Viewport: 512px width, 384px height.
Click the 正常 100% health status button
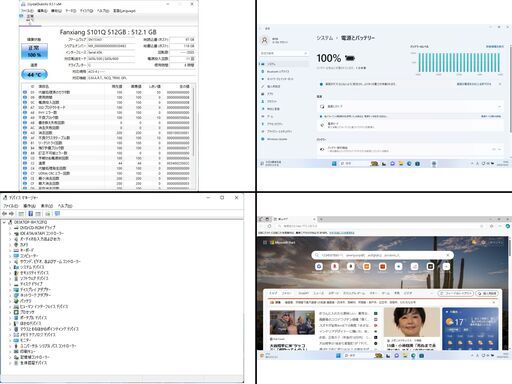pyautogui.click(x=34, y=51)
